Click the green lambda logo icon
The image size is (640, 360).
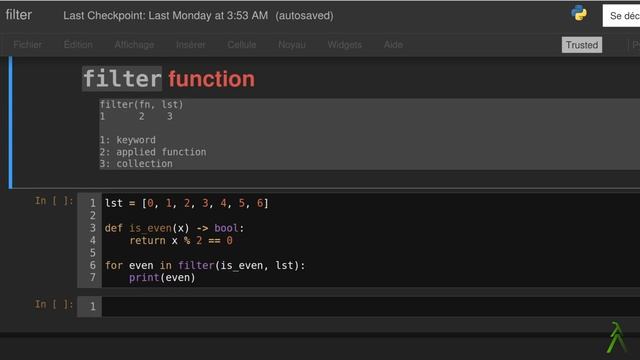click(x=616, y=338)
